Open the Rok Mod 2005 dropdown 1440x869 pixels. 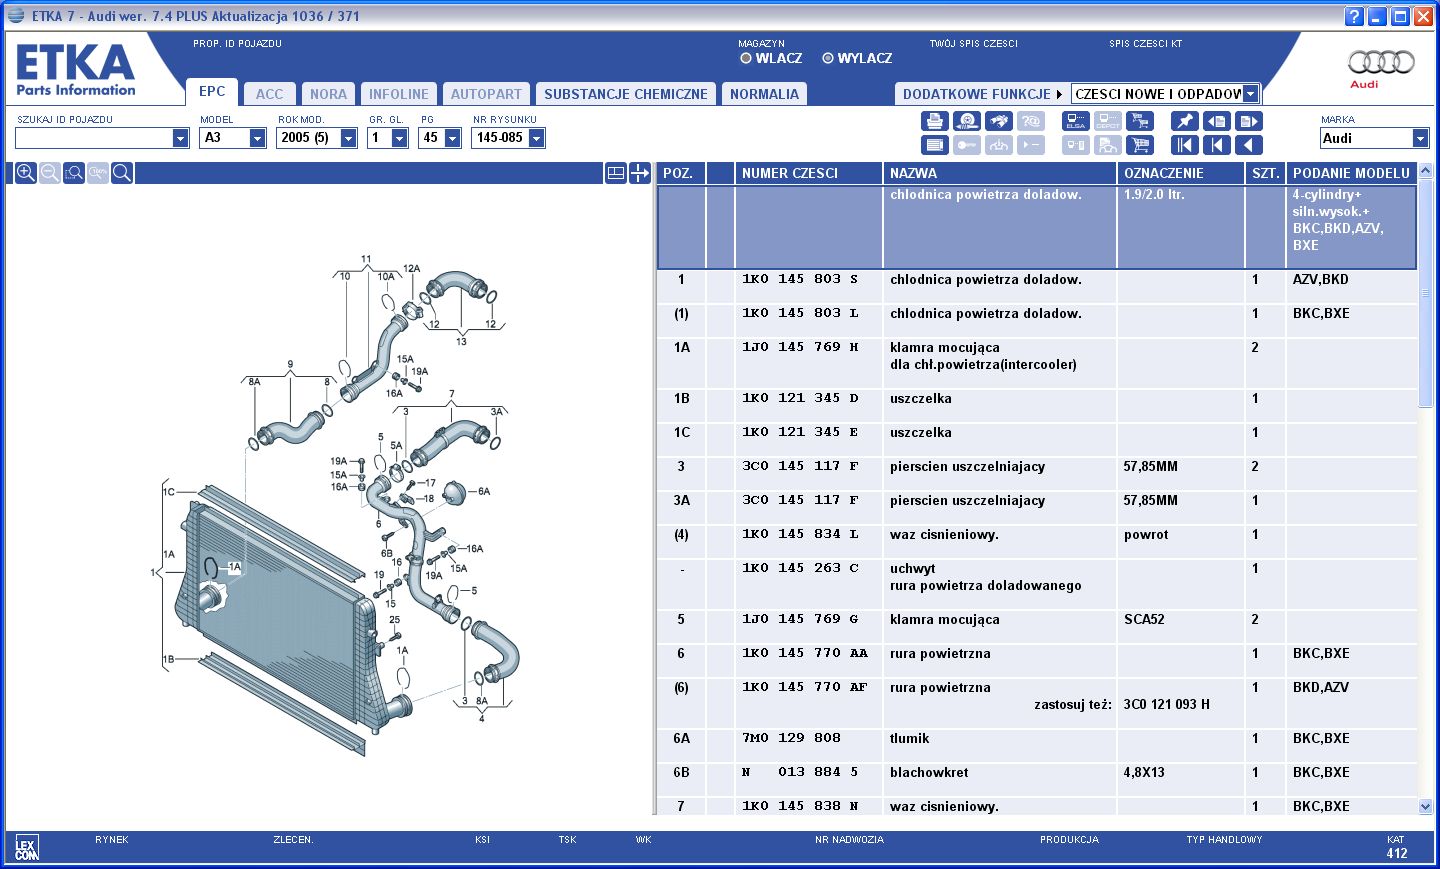[348, 138]
